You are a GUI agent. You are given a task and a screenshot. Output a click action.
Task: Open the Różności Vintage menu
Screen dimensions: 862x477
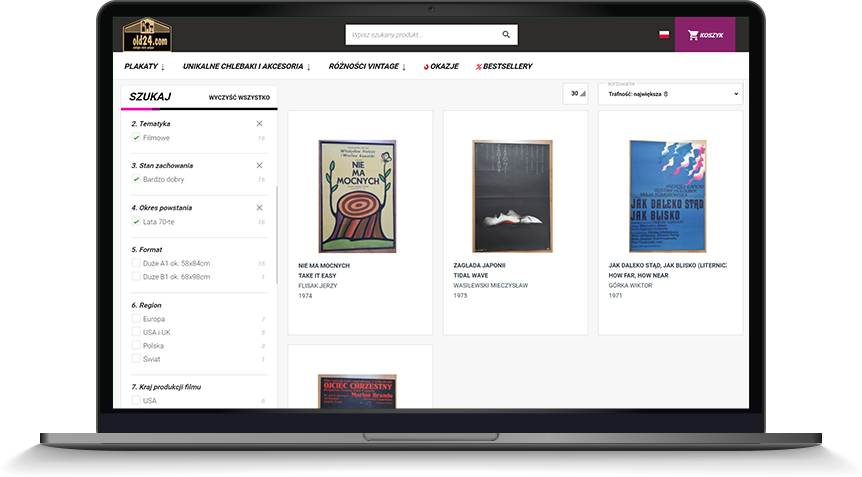coord(367,67)
